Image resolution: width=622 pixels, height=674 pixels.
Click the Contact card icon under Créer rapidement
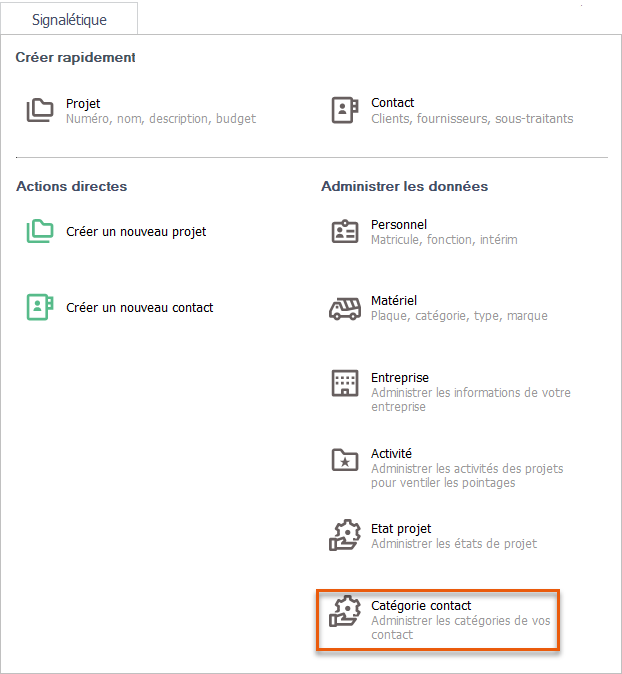pyautogui.click(x=344, y=110)
